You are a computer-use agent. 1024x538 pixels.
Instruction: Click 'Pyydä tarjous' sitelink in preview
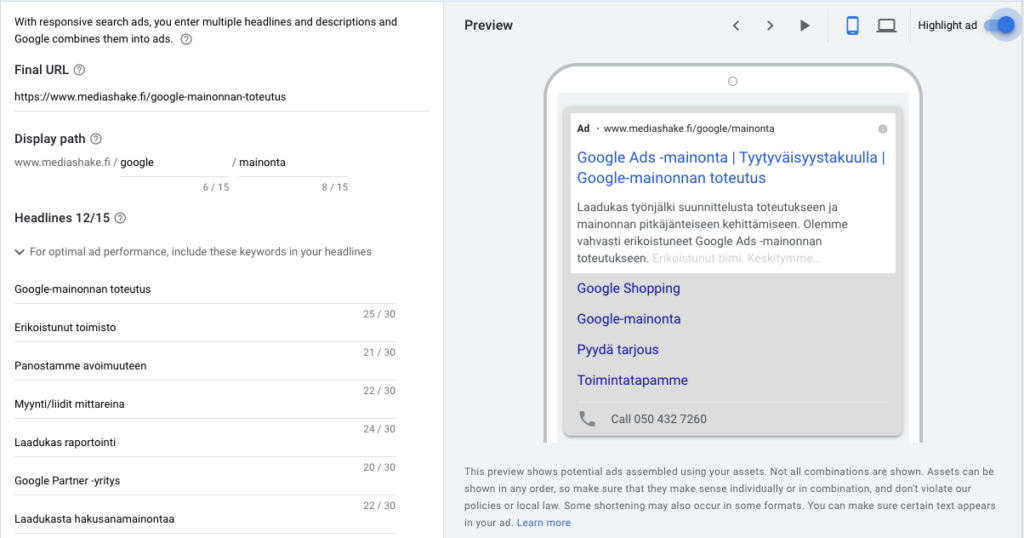point(617,350)
